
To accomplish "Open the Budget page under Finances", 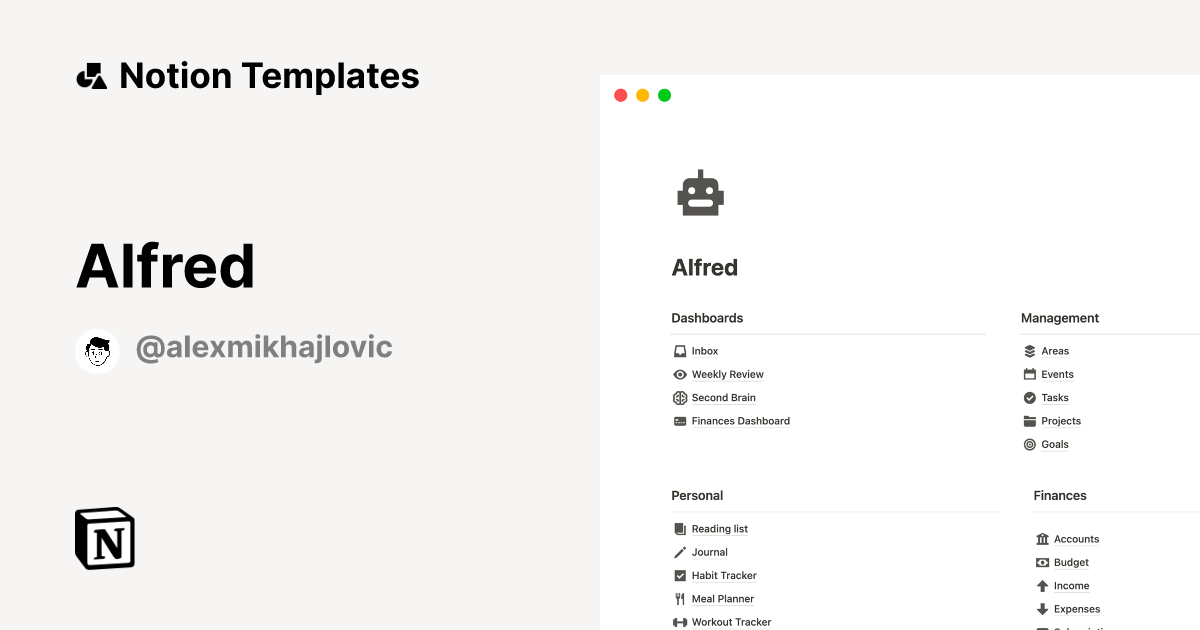I will pos(1071,562).
